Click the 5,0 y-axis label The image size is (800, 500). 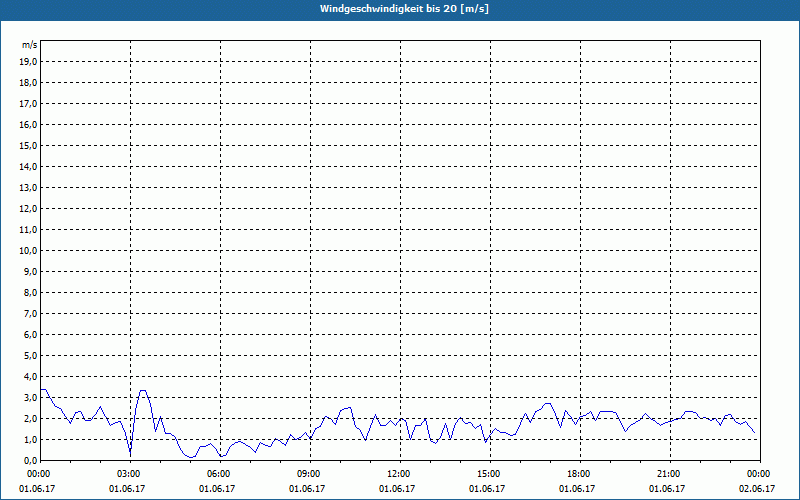pos(31,355)
